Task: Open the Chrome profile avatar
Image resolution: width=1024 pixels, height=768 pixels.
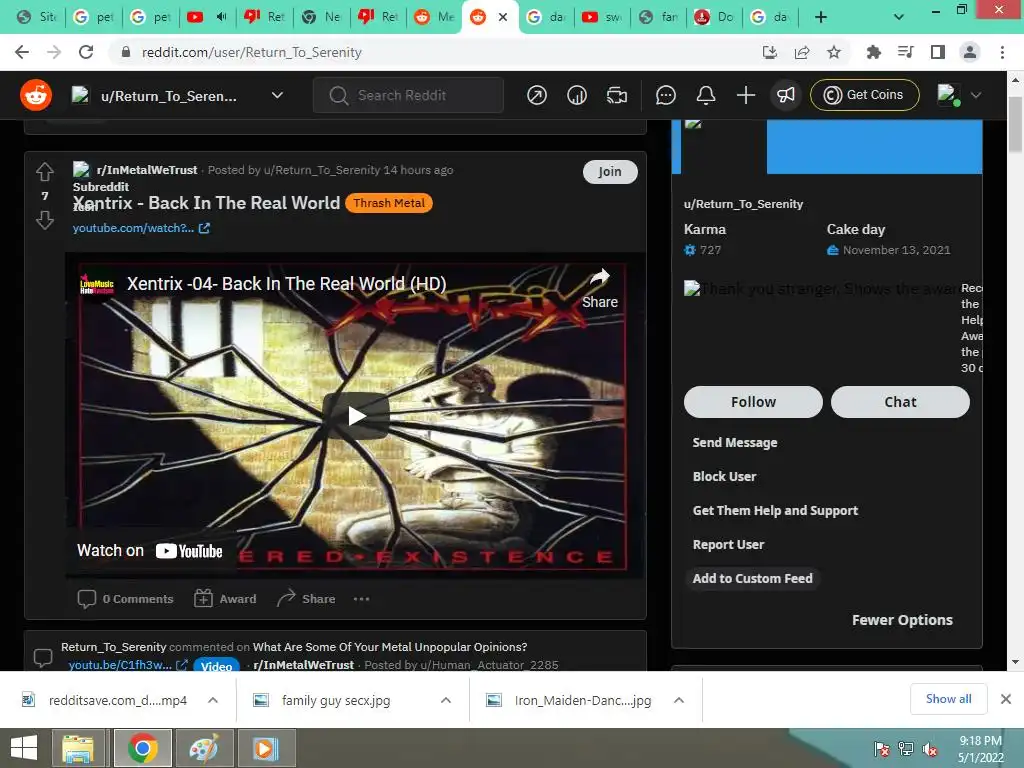Action: coord(970,52)
